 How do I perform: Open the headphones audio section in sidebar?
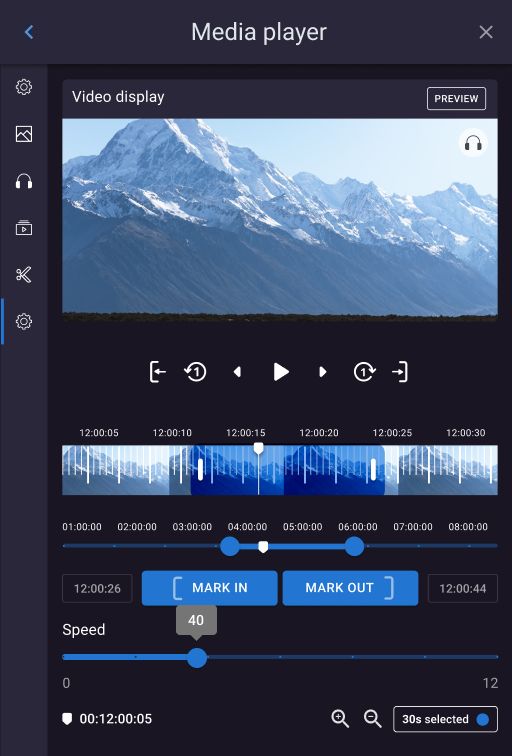(x=24, y=181)
